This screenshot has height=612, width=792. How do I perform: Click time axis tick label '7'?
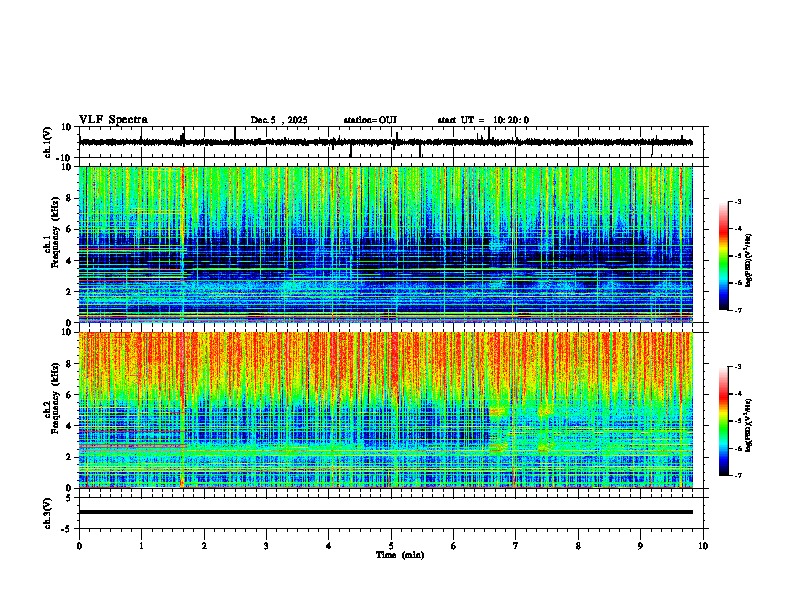pyautogui.click(x=516, y=546)
